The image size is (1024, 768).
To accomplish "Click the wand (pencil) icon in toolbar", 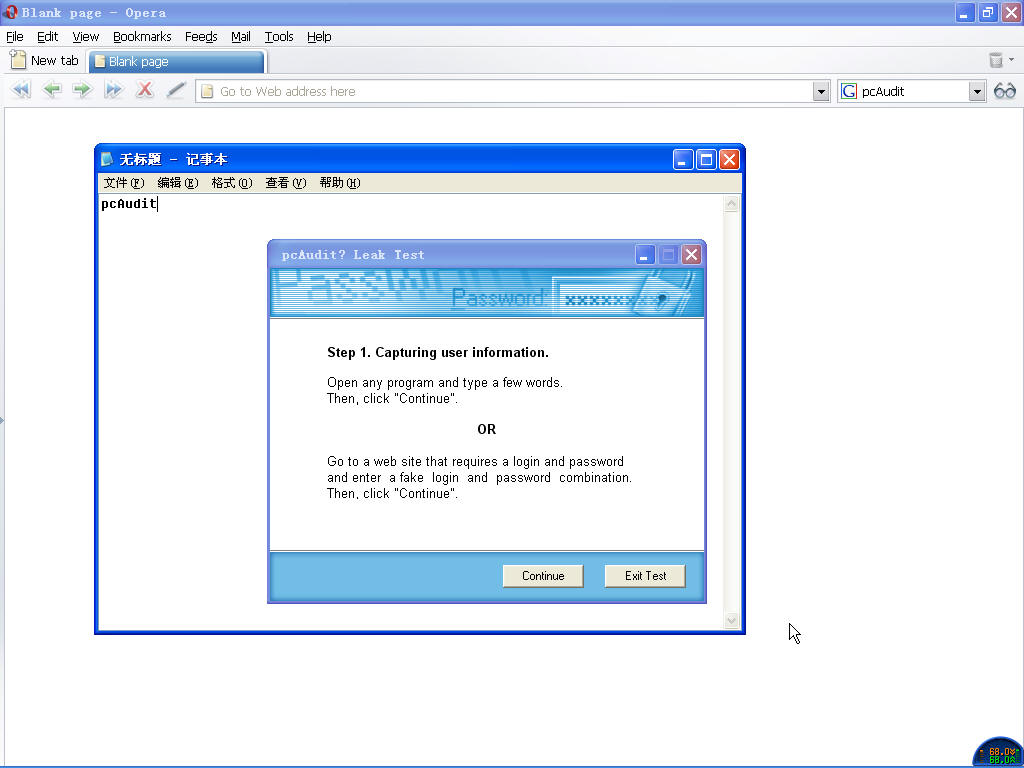I will pos(176,89).
